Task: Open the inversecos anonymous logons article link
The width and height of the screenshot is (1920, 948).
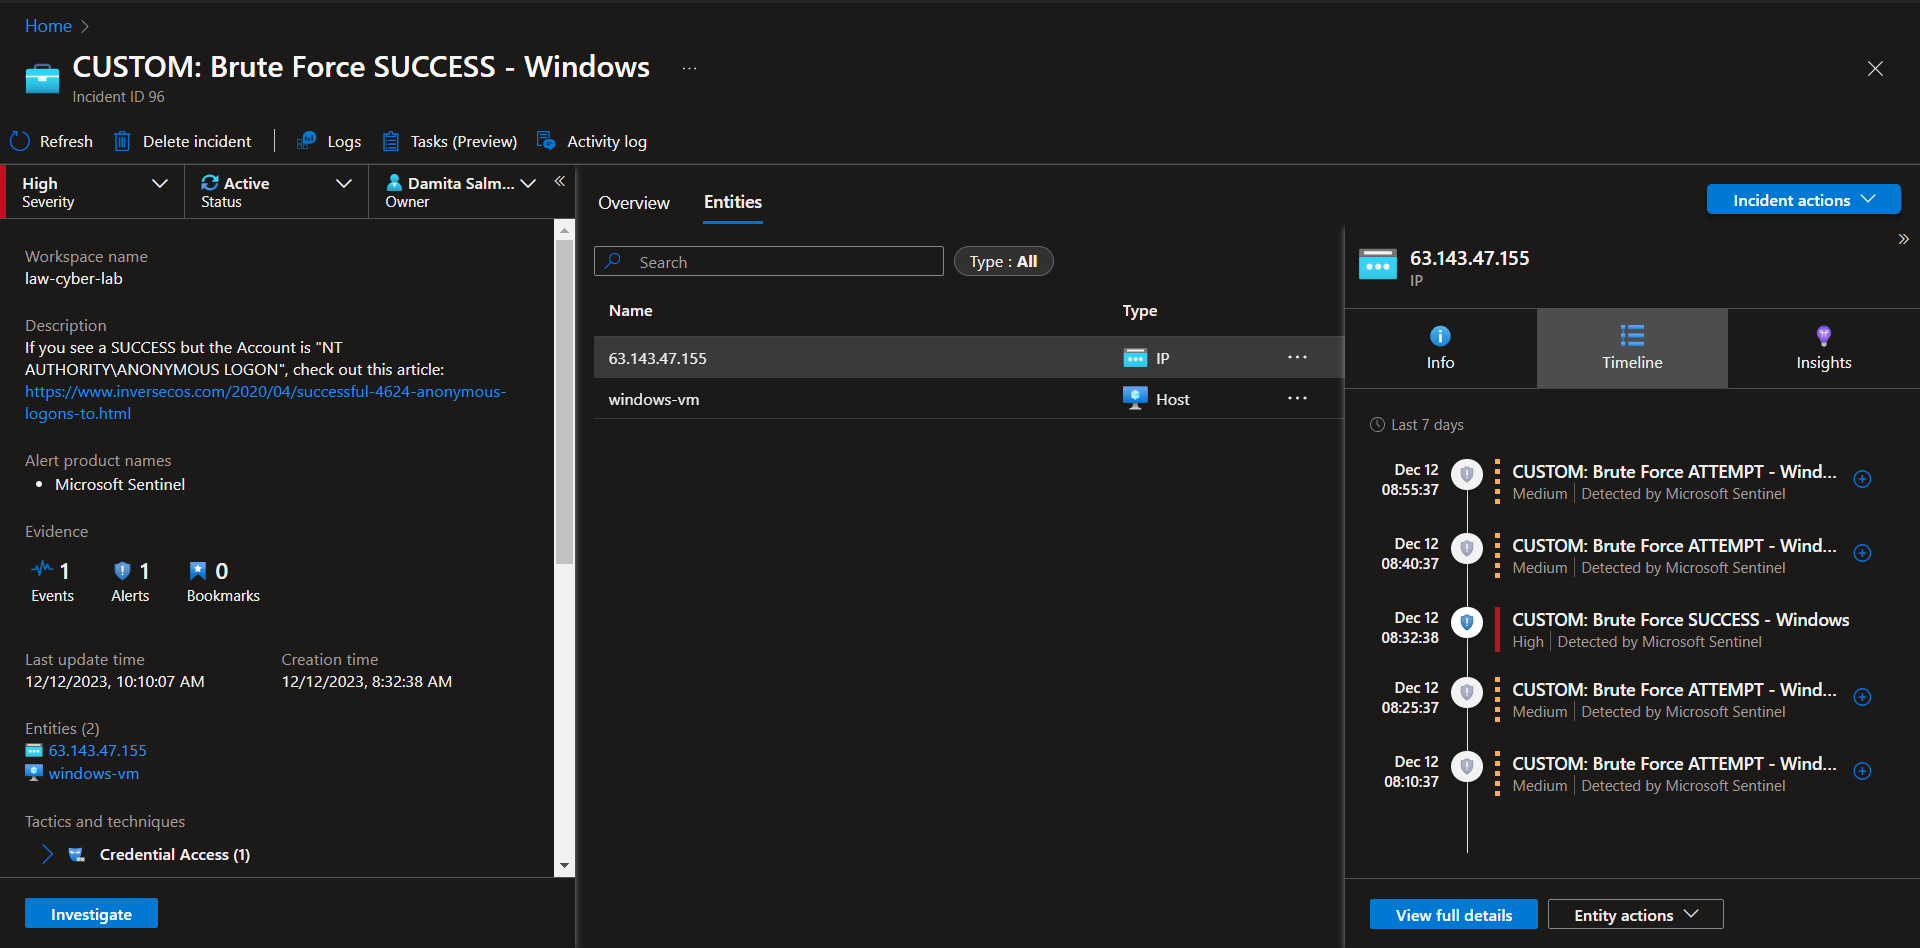Action: click(265, 402)
